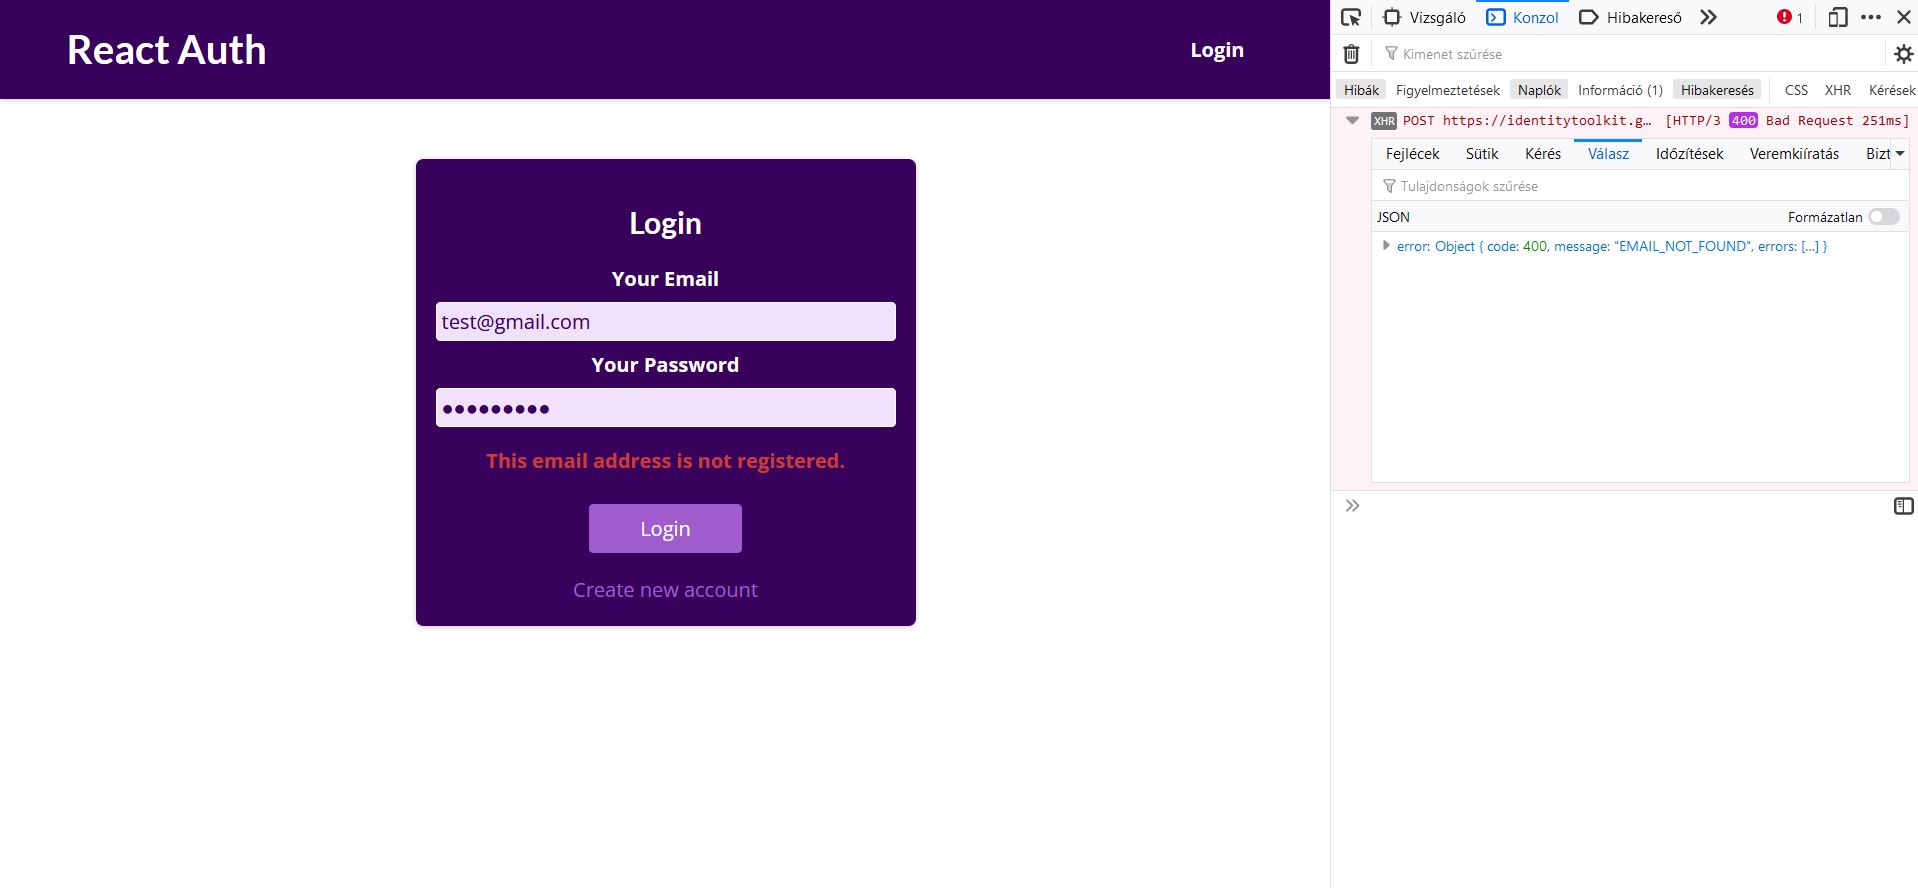Collapse the POST request entry arrow
This screenshot has height=888, width=1918.
pyautogui.click(x=1352, y=120)
